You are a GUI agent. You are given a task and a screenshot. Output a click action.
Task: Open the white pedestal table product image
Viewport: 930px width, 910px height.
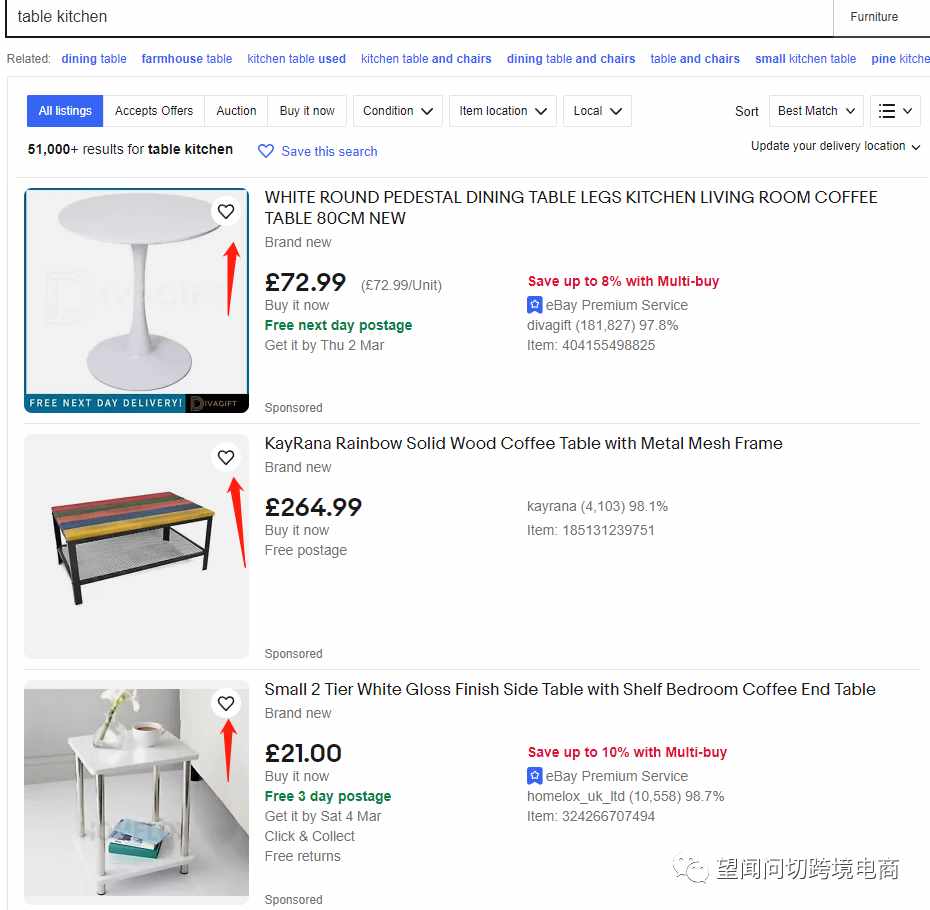(136, 300)
